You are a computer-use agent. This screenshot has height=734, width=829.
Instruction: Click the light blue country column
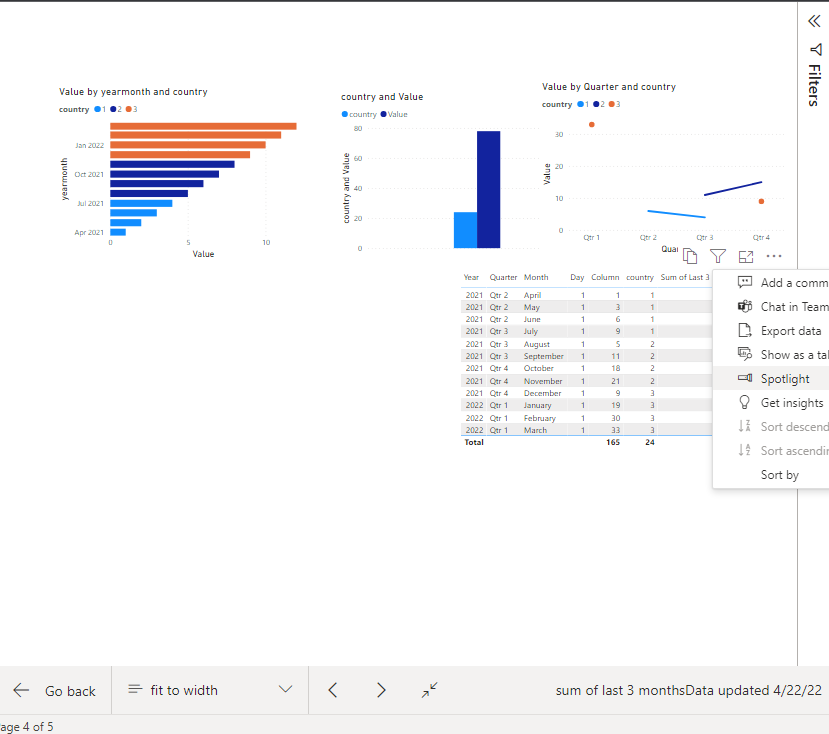(x=465, y=230)
